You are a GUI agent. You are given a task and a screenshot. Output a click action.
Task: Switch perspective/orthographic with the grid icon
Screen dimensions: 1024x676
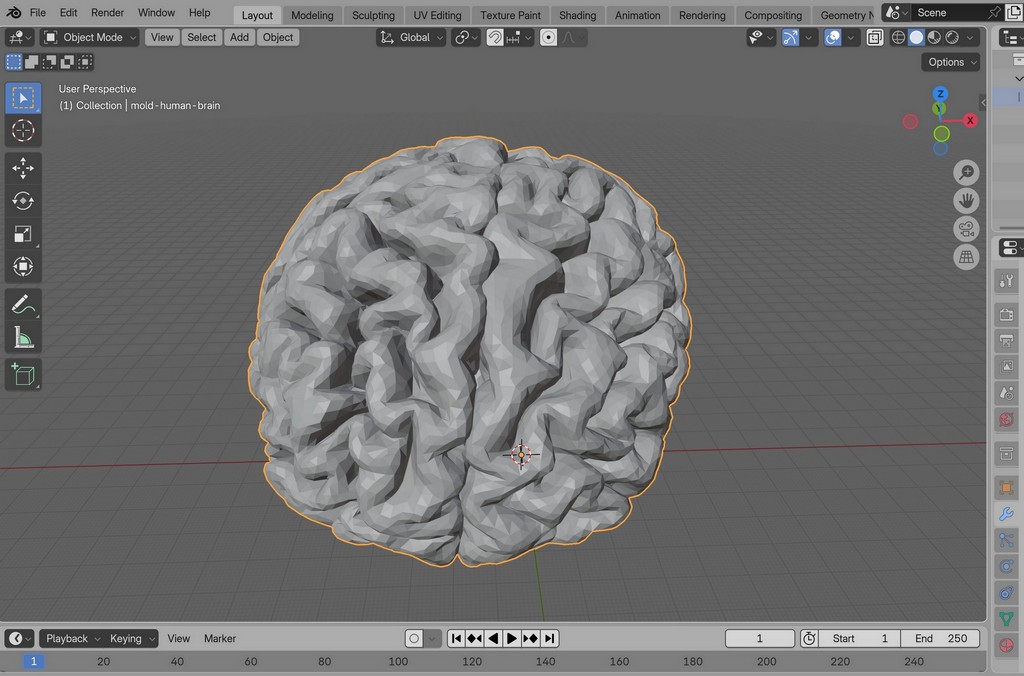tap(966, 257)
